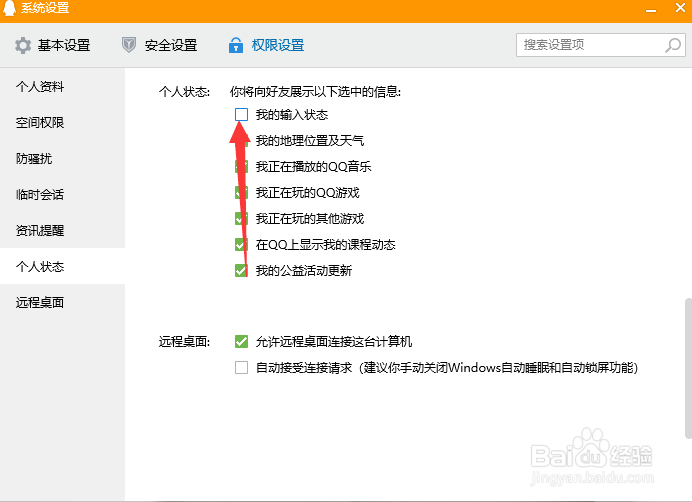
Task: Click 你将向好友展示以下选中的信息 text
Action: [316, 91]
